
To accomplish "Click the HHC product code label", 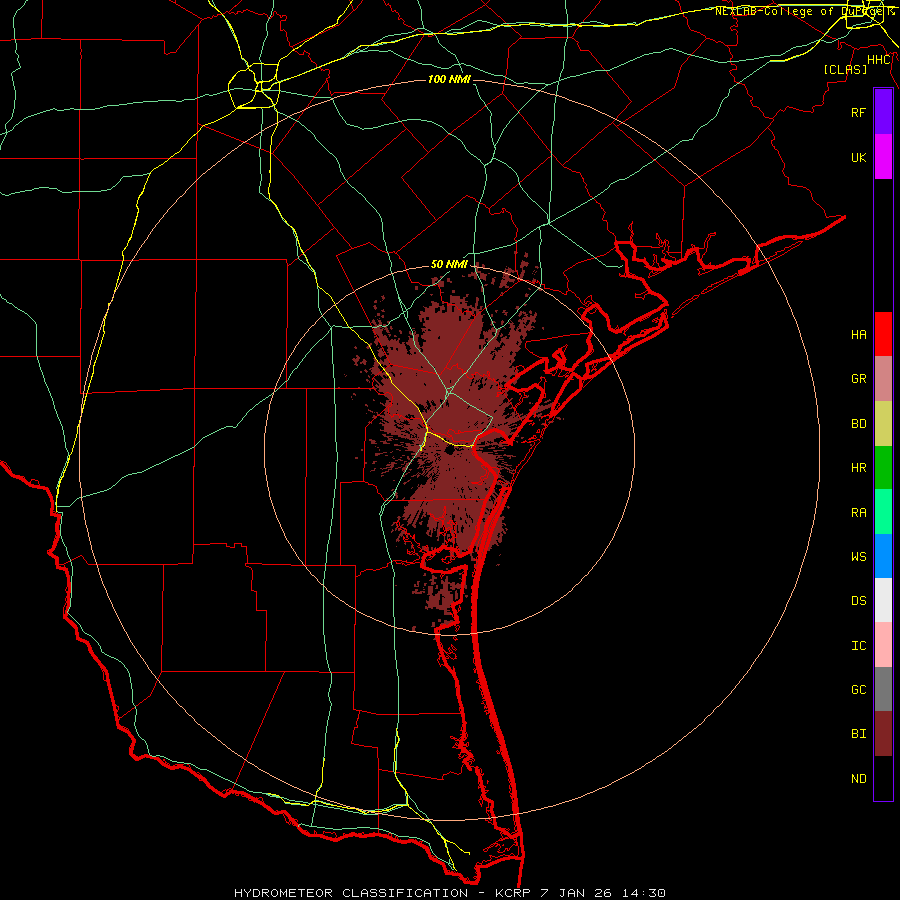I will pos(879,60).
